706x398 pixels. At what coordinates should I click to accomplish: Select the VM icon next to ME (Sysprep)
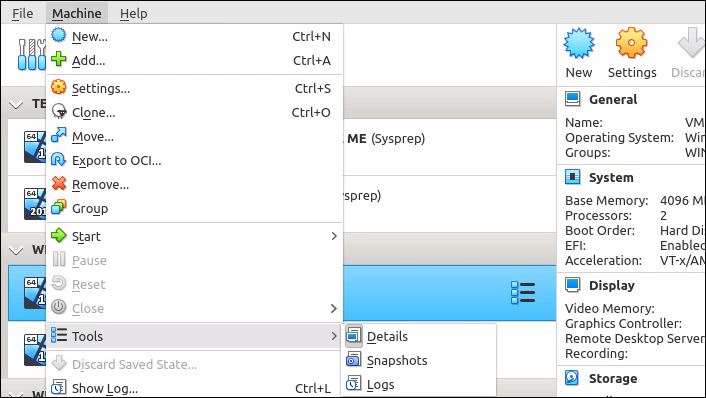(35, 147)
